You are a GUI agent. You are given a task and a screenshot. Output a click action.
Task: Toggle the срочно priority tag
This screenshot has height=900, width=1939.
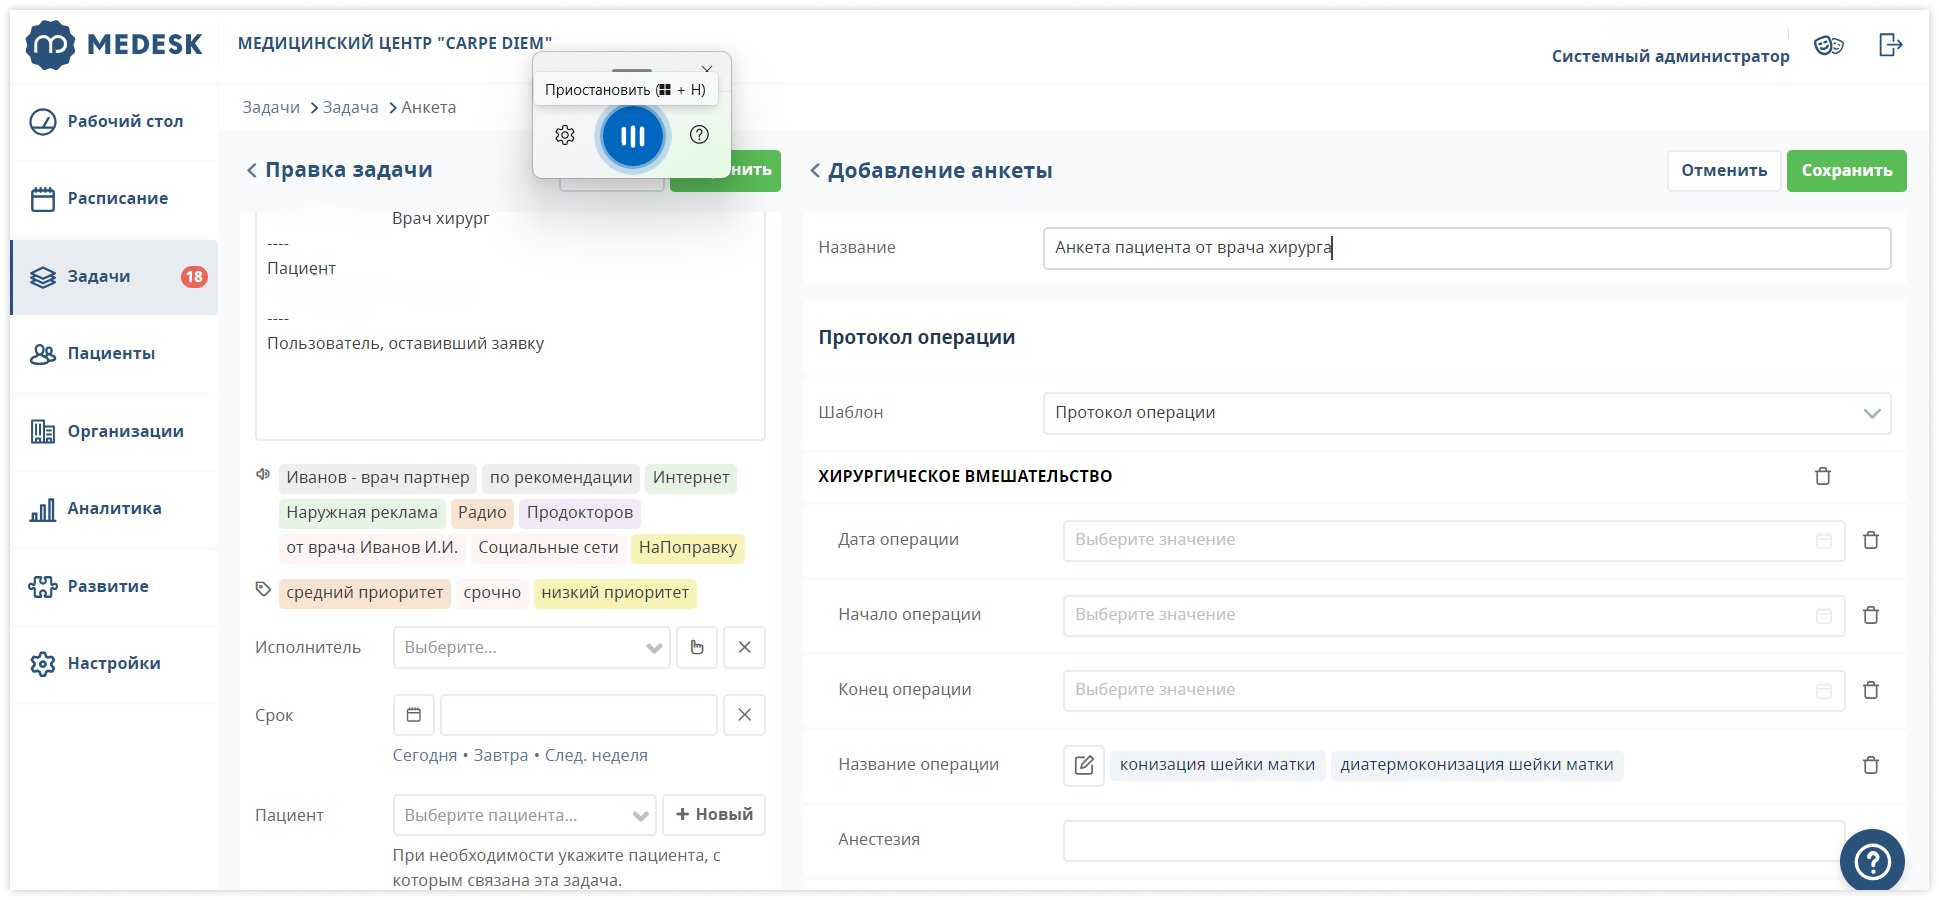(x=492, y=593)
